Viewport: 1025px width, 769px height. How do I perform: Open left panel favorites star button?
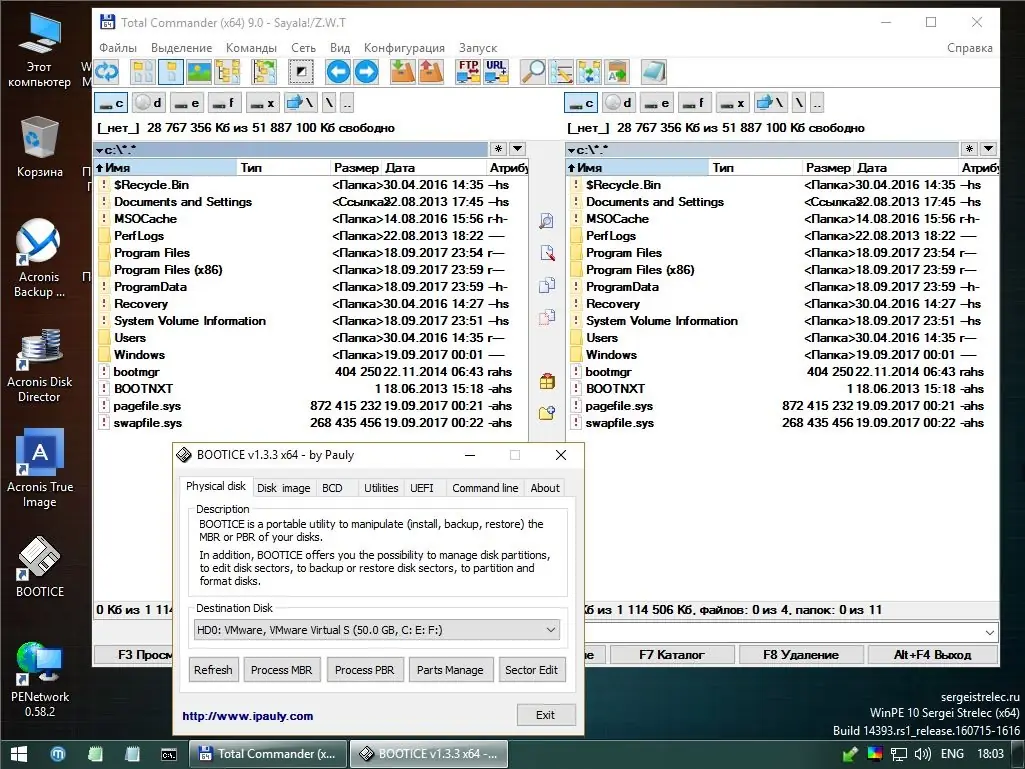tap(498, 149)
